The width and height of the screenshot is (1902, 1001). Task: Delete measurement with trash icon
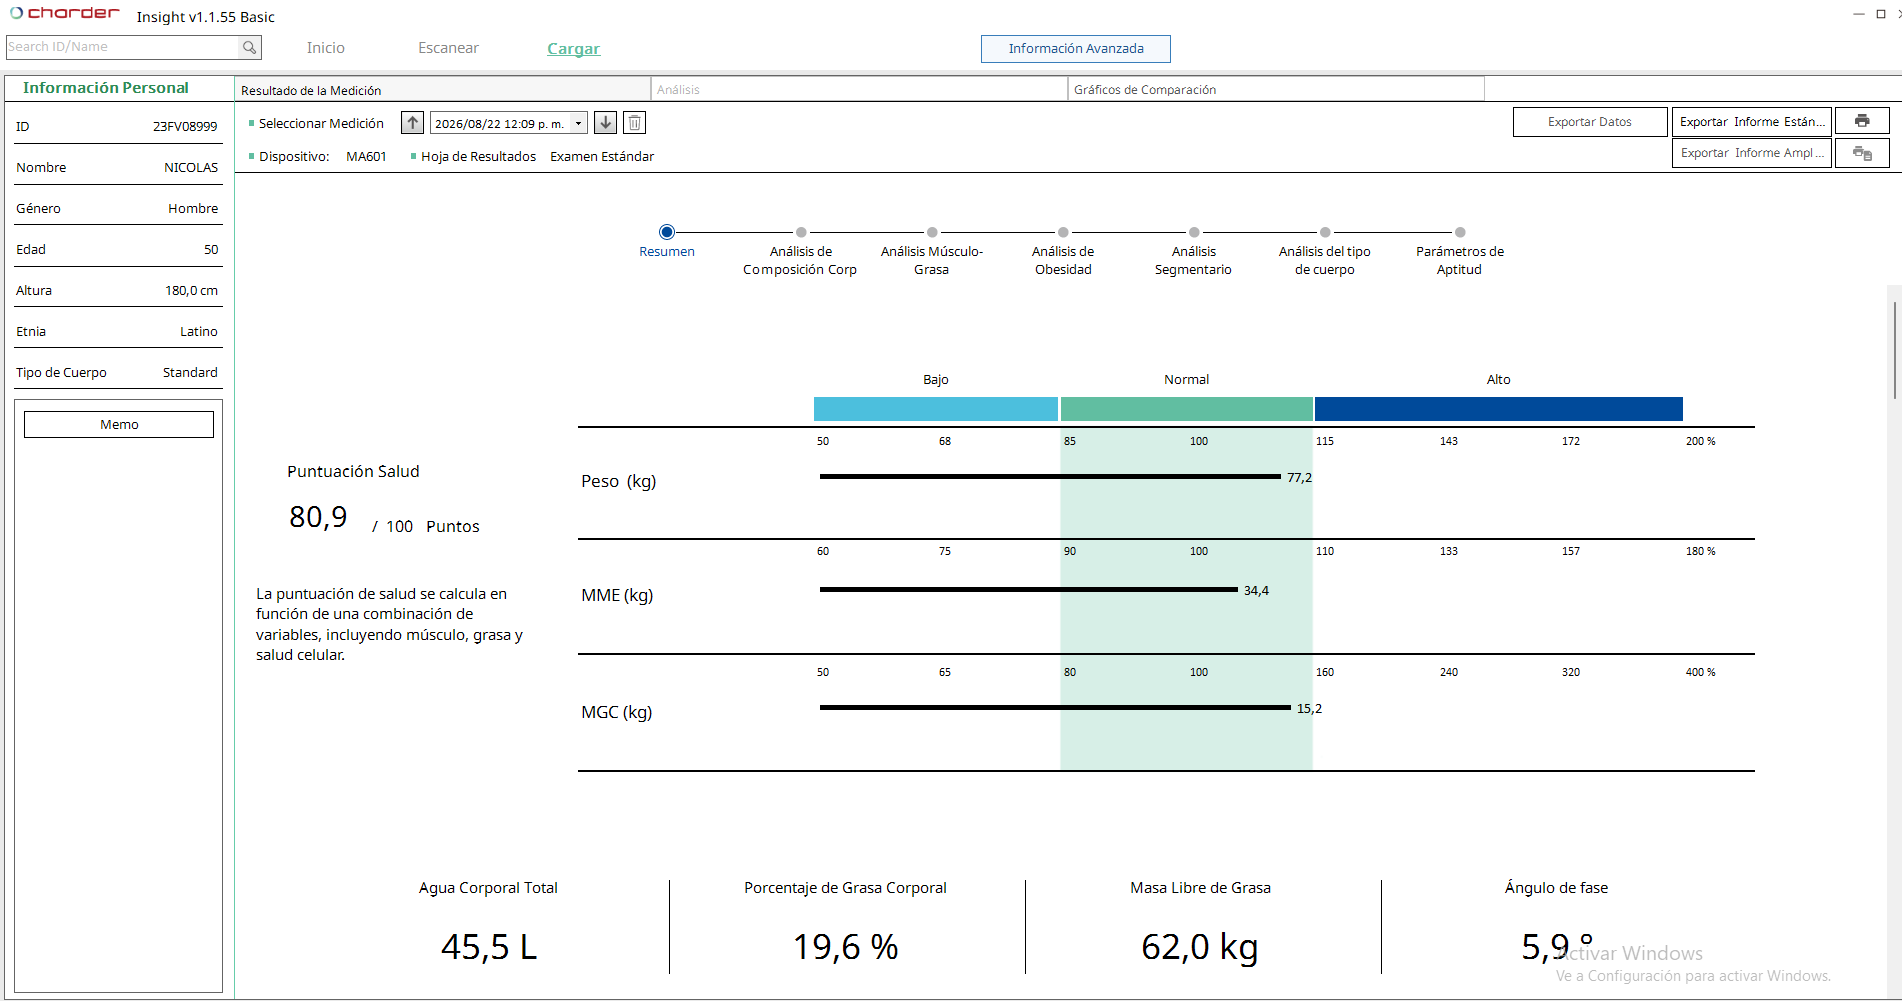tap(634, 123)
